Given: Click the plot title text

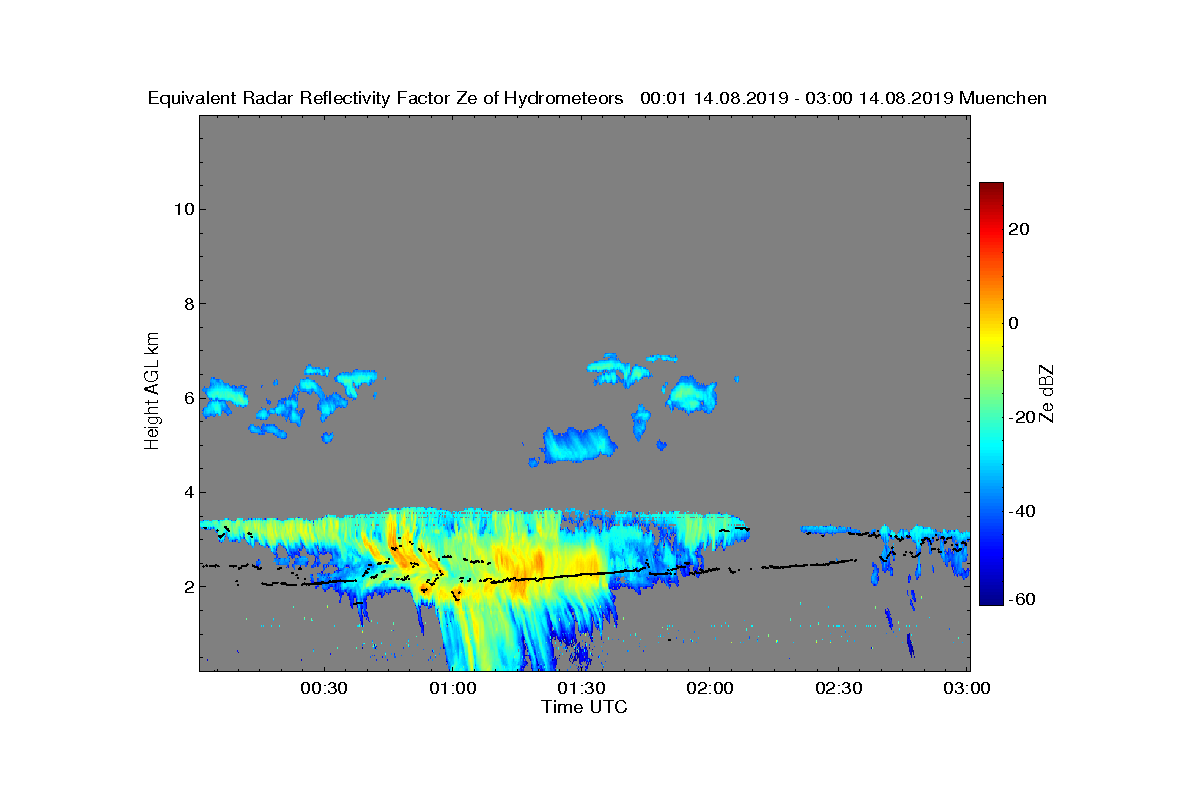Looking at the screenshot, I should coord(597,98).
